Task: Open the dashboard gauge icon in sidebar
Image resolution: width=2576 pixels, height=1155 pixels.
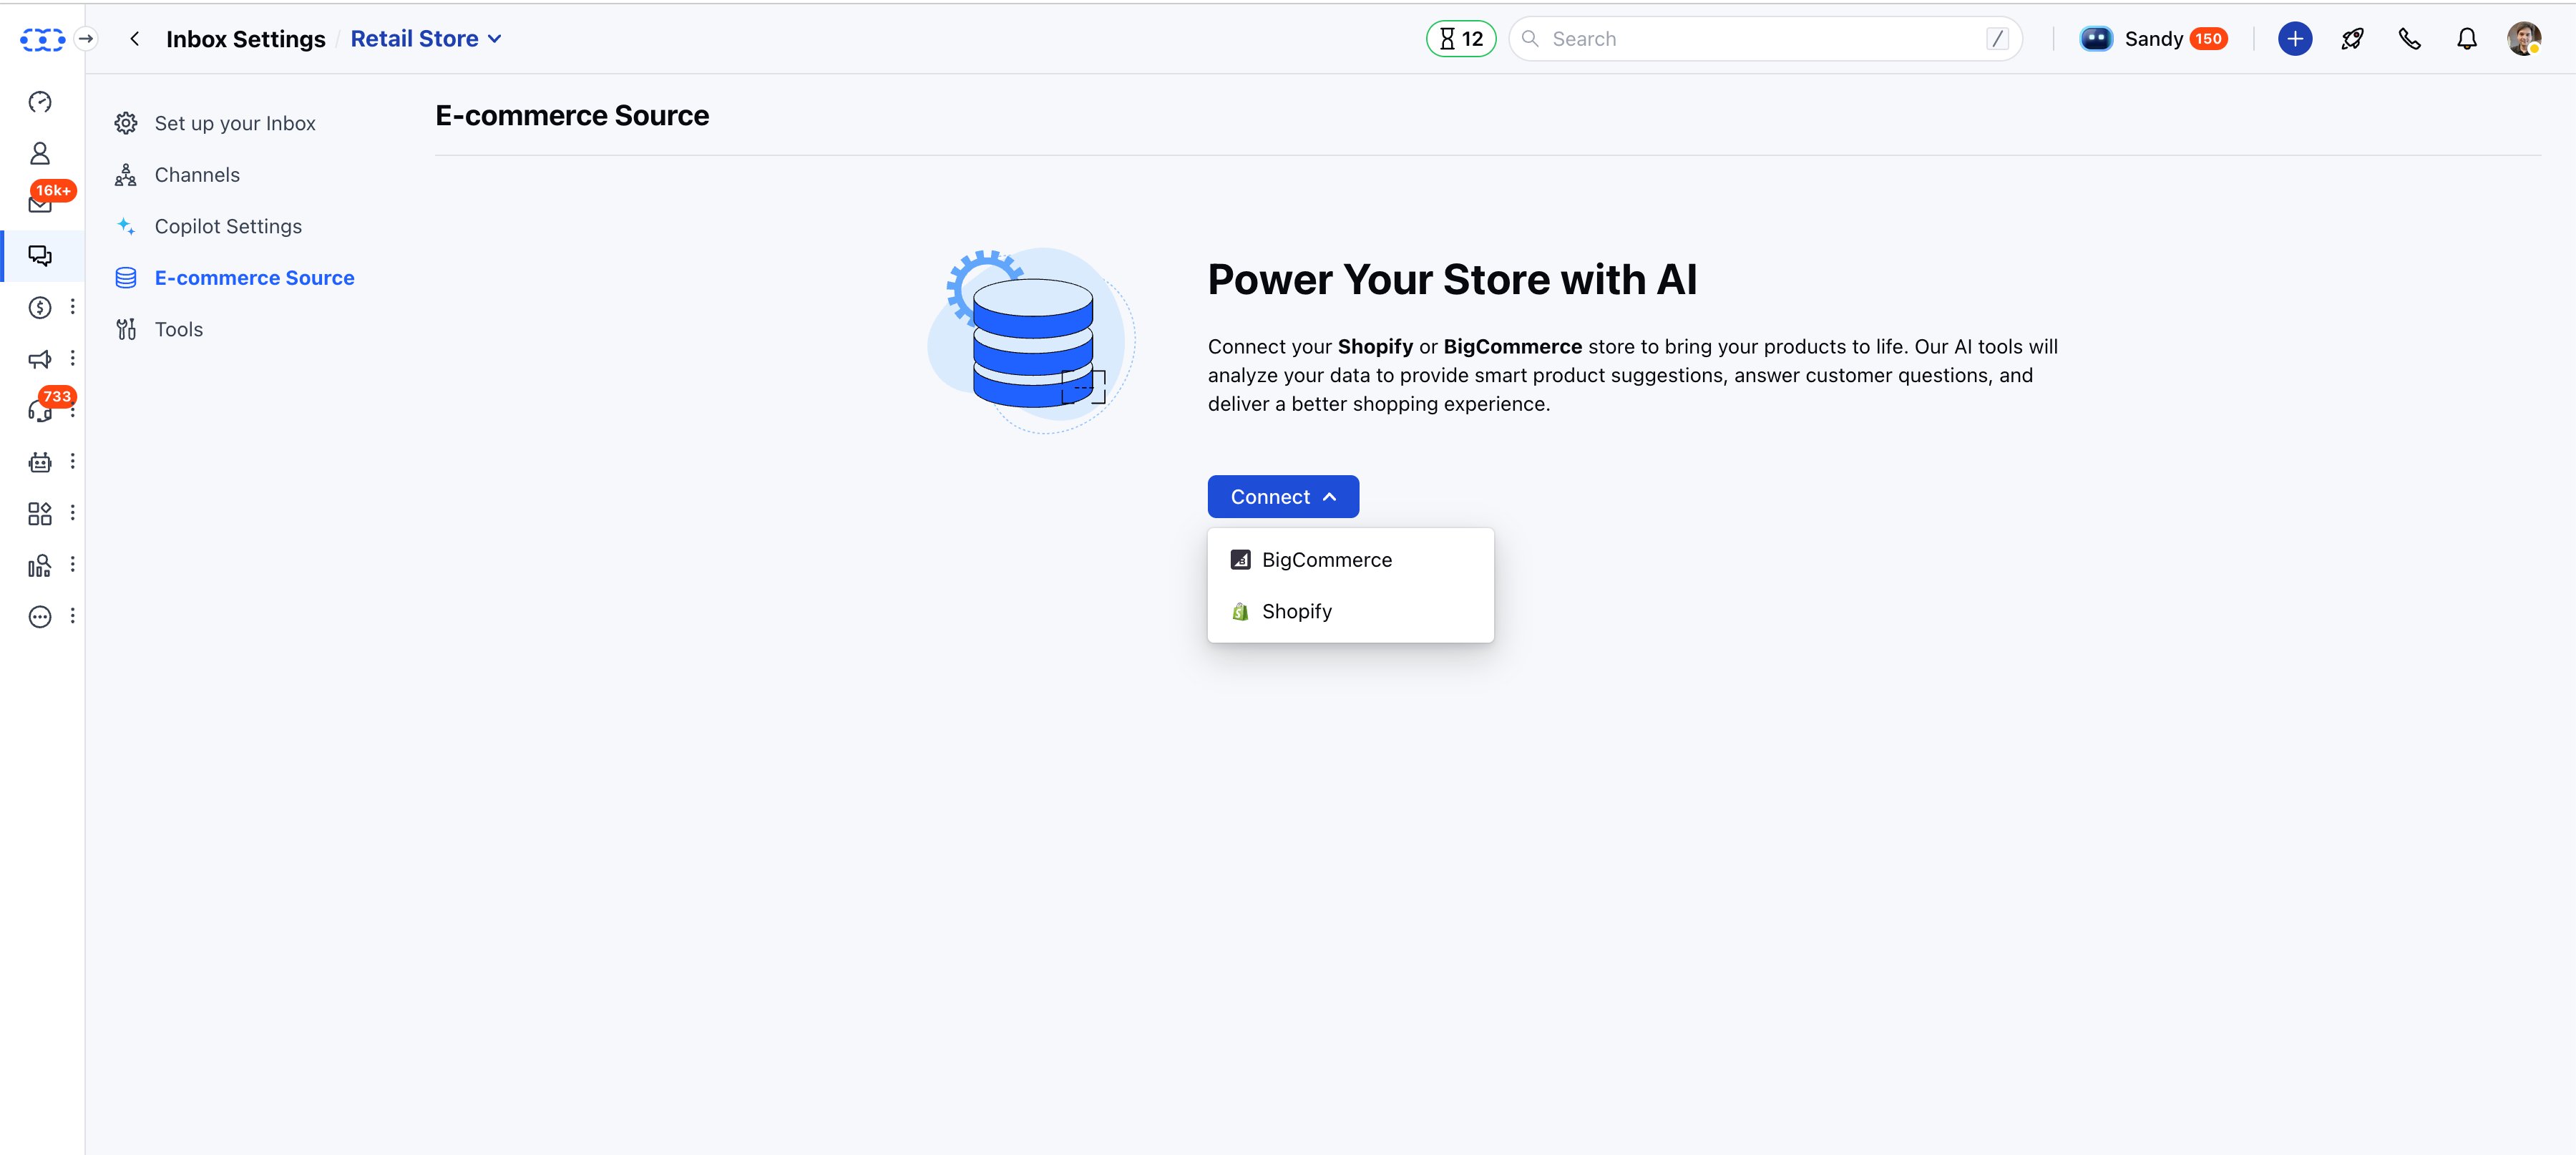Action: pos(40,102)
